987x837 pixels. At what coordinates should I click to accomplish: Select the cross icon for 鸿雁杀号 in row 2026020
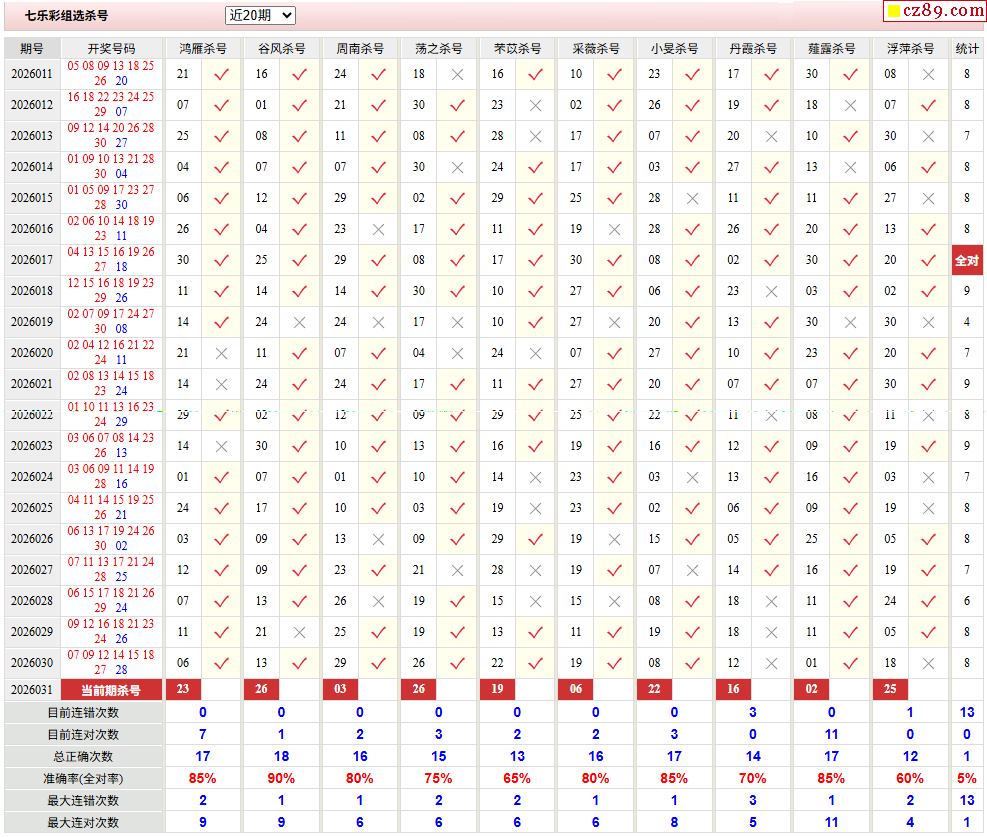coord(221,353)
